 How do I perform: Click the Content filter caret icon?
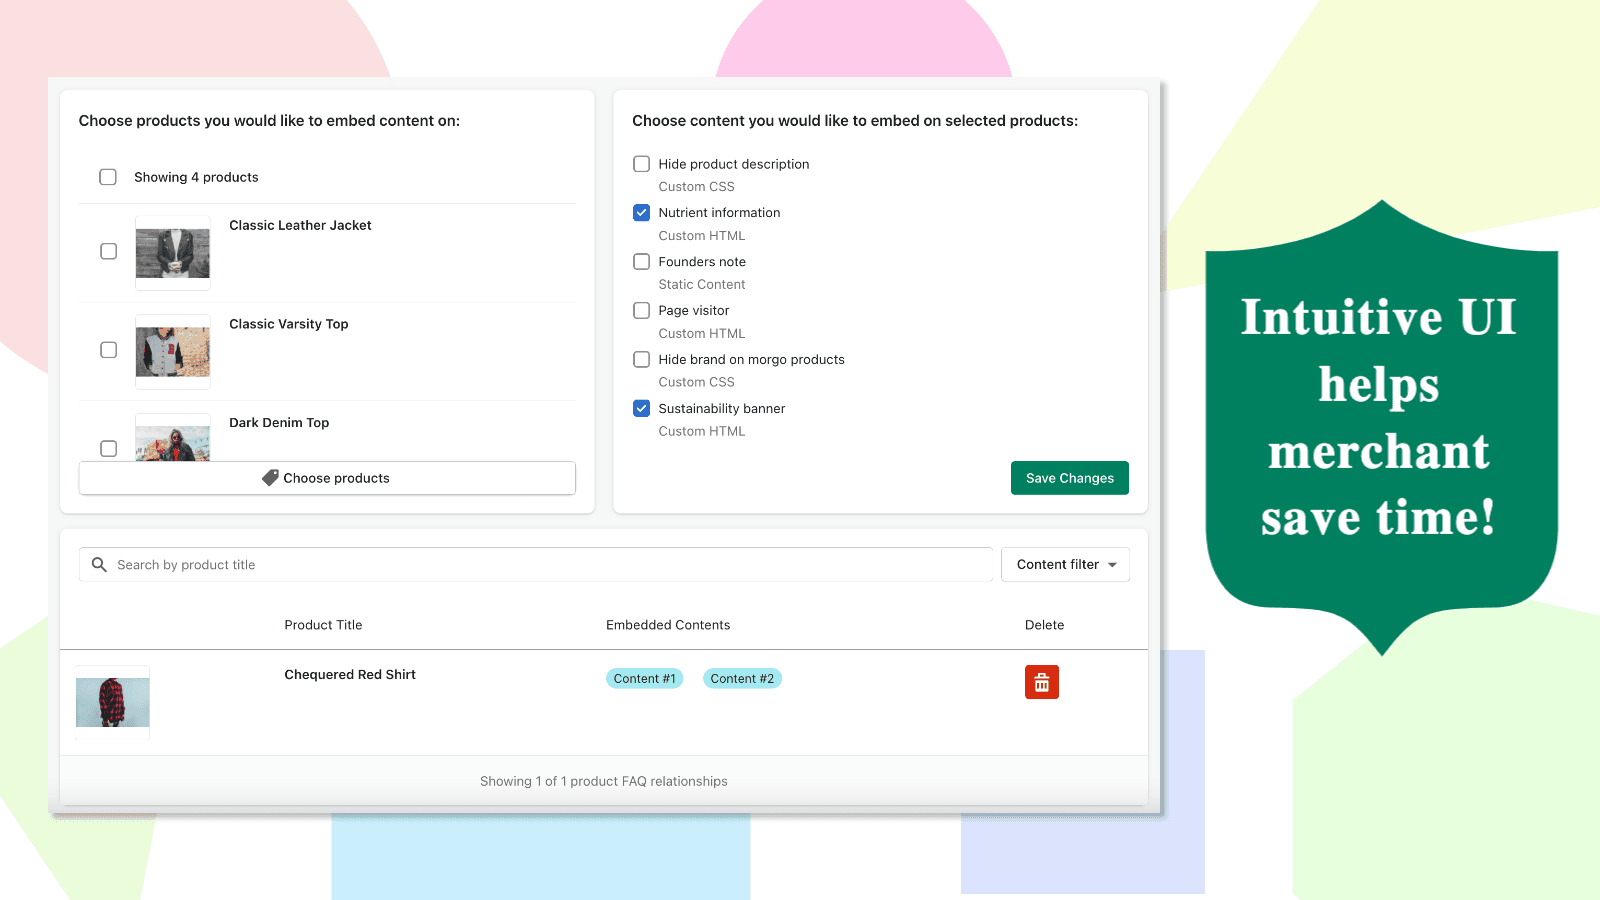[1113, 564]
